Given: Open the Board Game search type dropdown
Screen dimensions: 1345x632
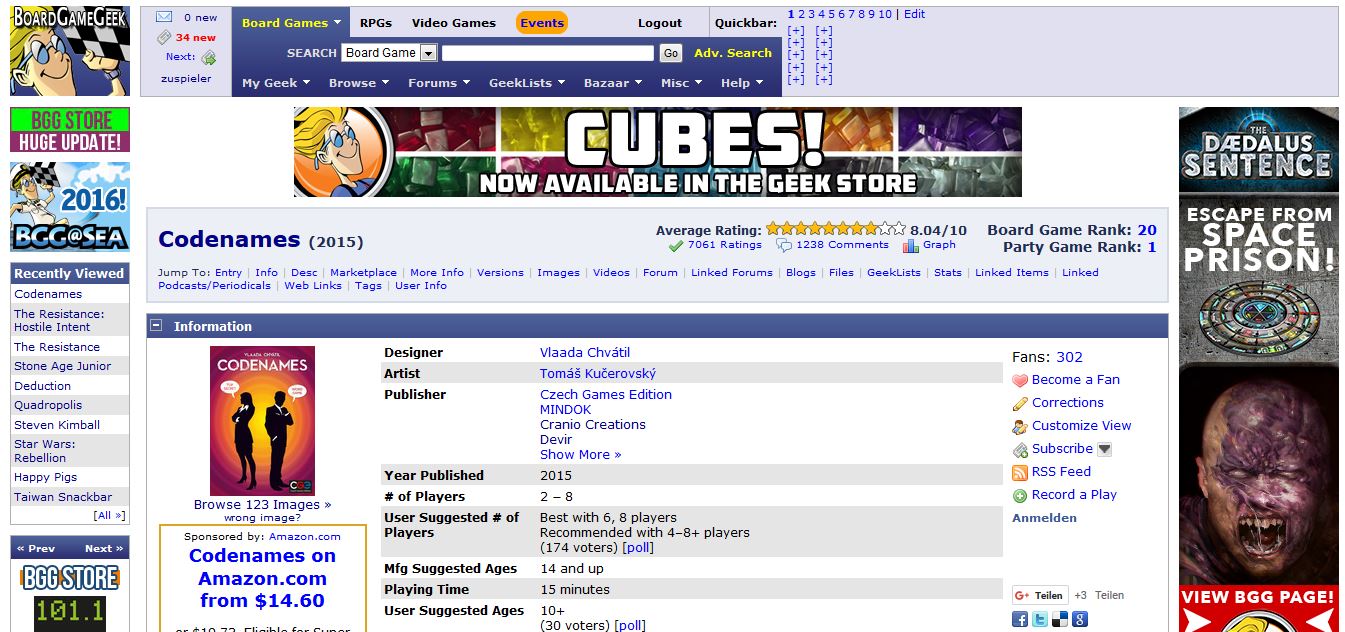Looking at the screenshot, I should tap(390, 53).
